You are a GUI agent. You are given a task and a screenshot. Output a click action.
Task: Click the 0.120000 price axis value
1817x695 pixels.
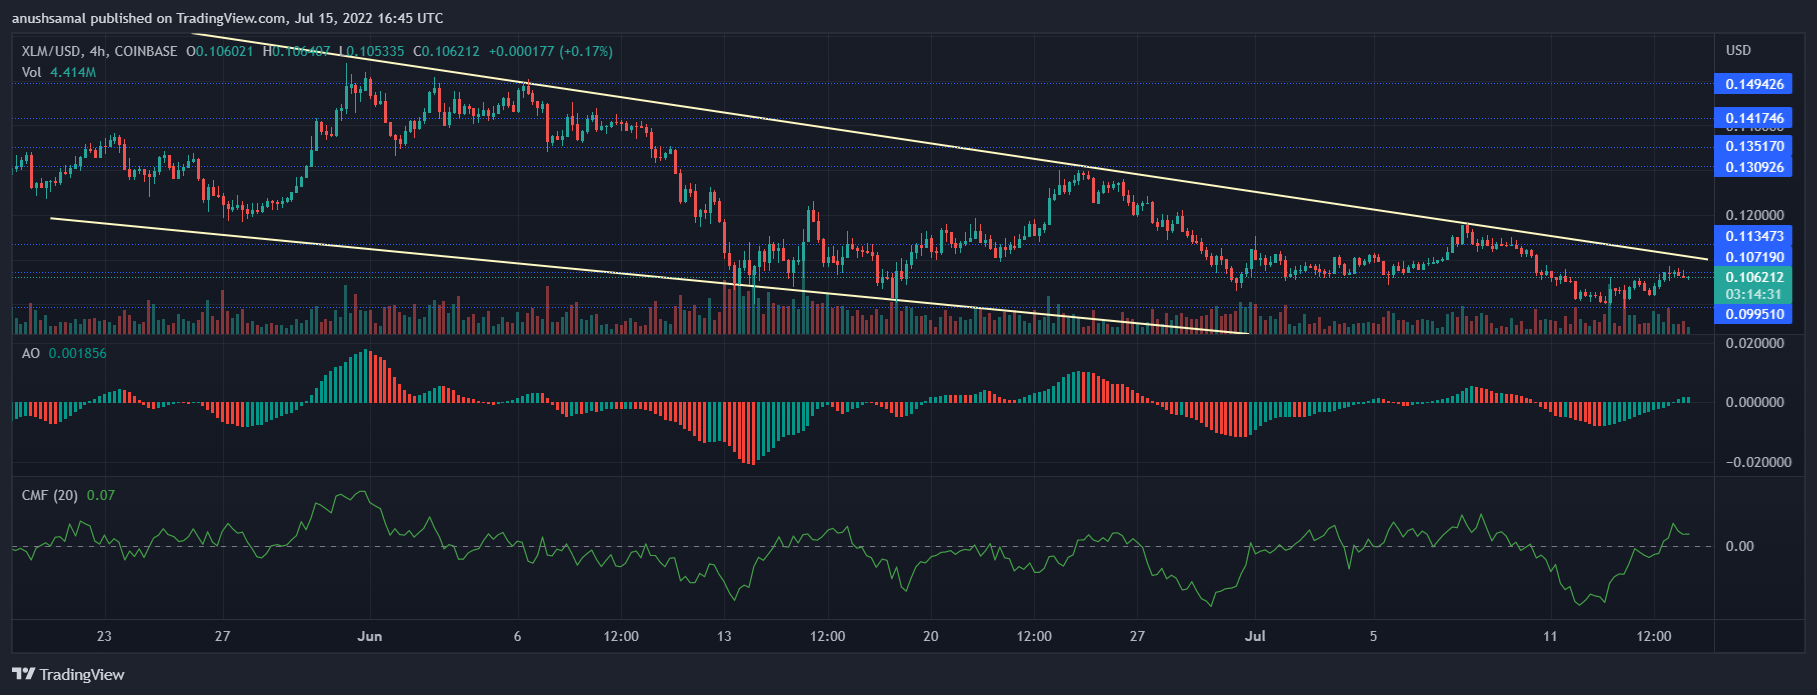click(x=1754, y=215)
